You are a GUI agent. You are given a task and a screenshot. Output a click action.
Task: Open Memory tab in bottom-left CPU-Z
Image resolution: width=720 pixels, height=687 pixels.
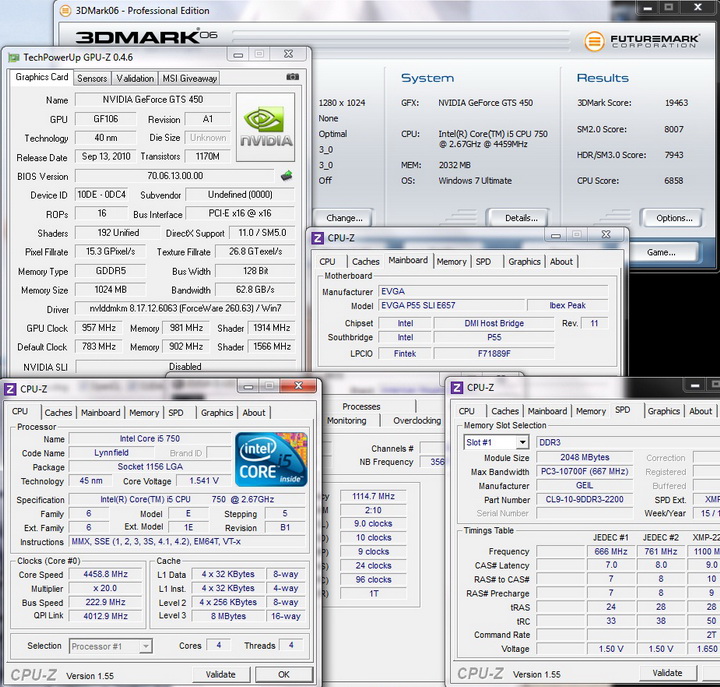[144, 412]
